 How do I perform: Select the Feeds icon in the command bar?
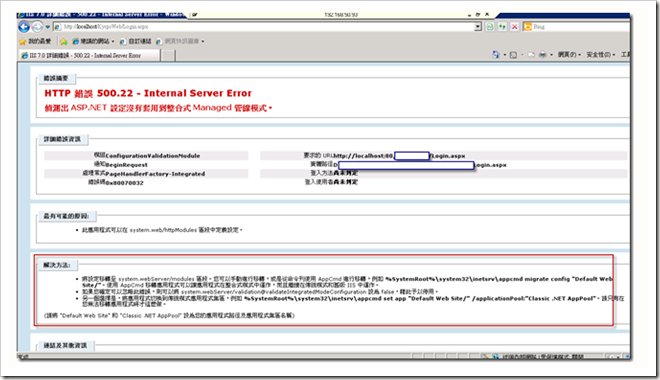click(513, 55)
